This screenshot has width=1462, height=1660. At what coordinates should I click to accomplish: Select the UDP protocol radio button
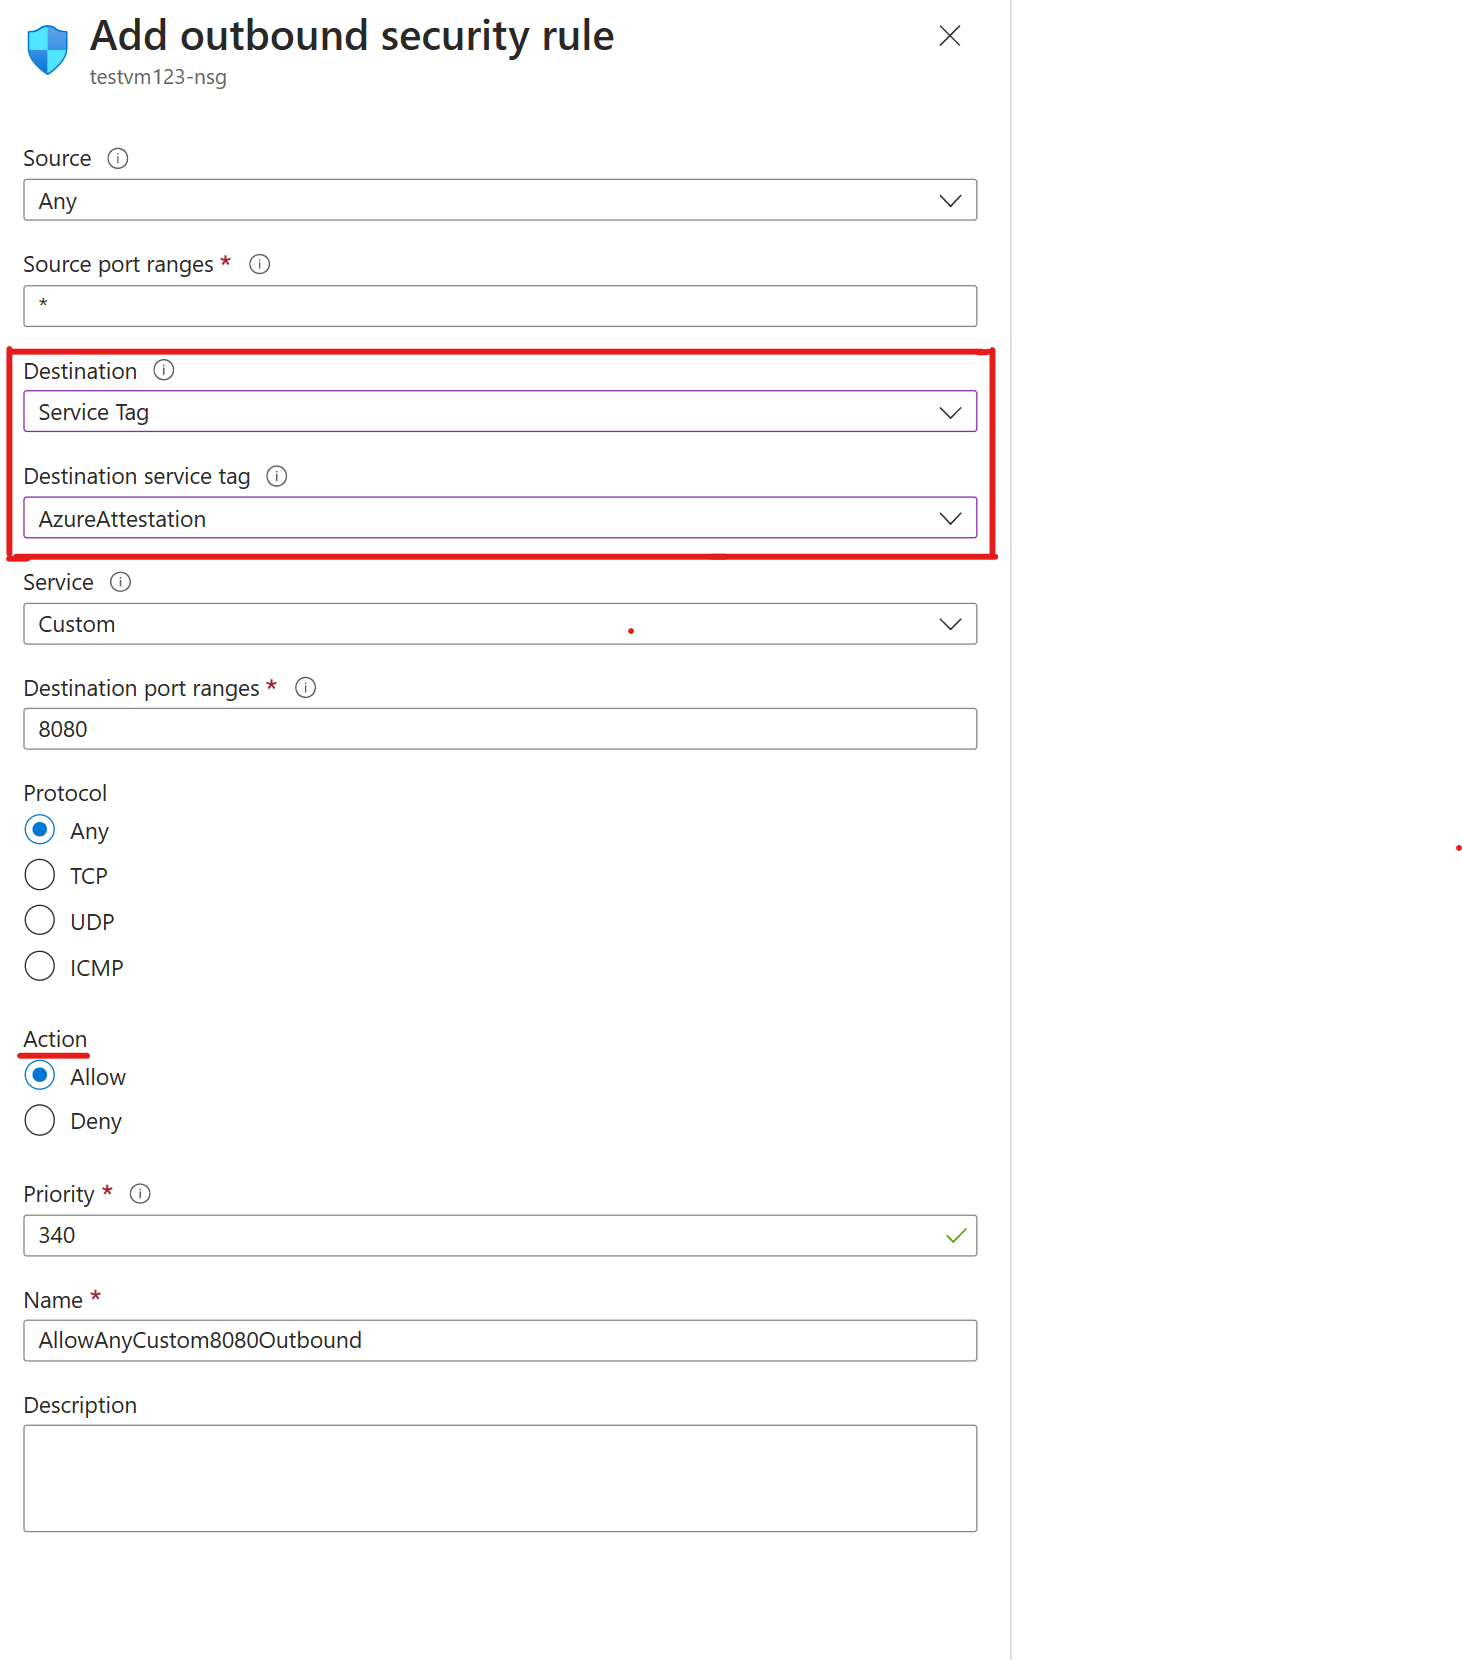tap(40, 920)
